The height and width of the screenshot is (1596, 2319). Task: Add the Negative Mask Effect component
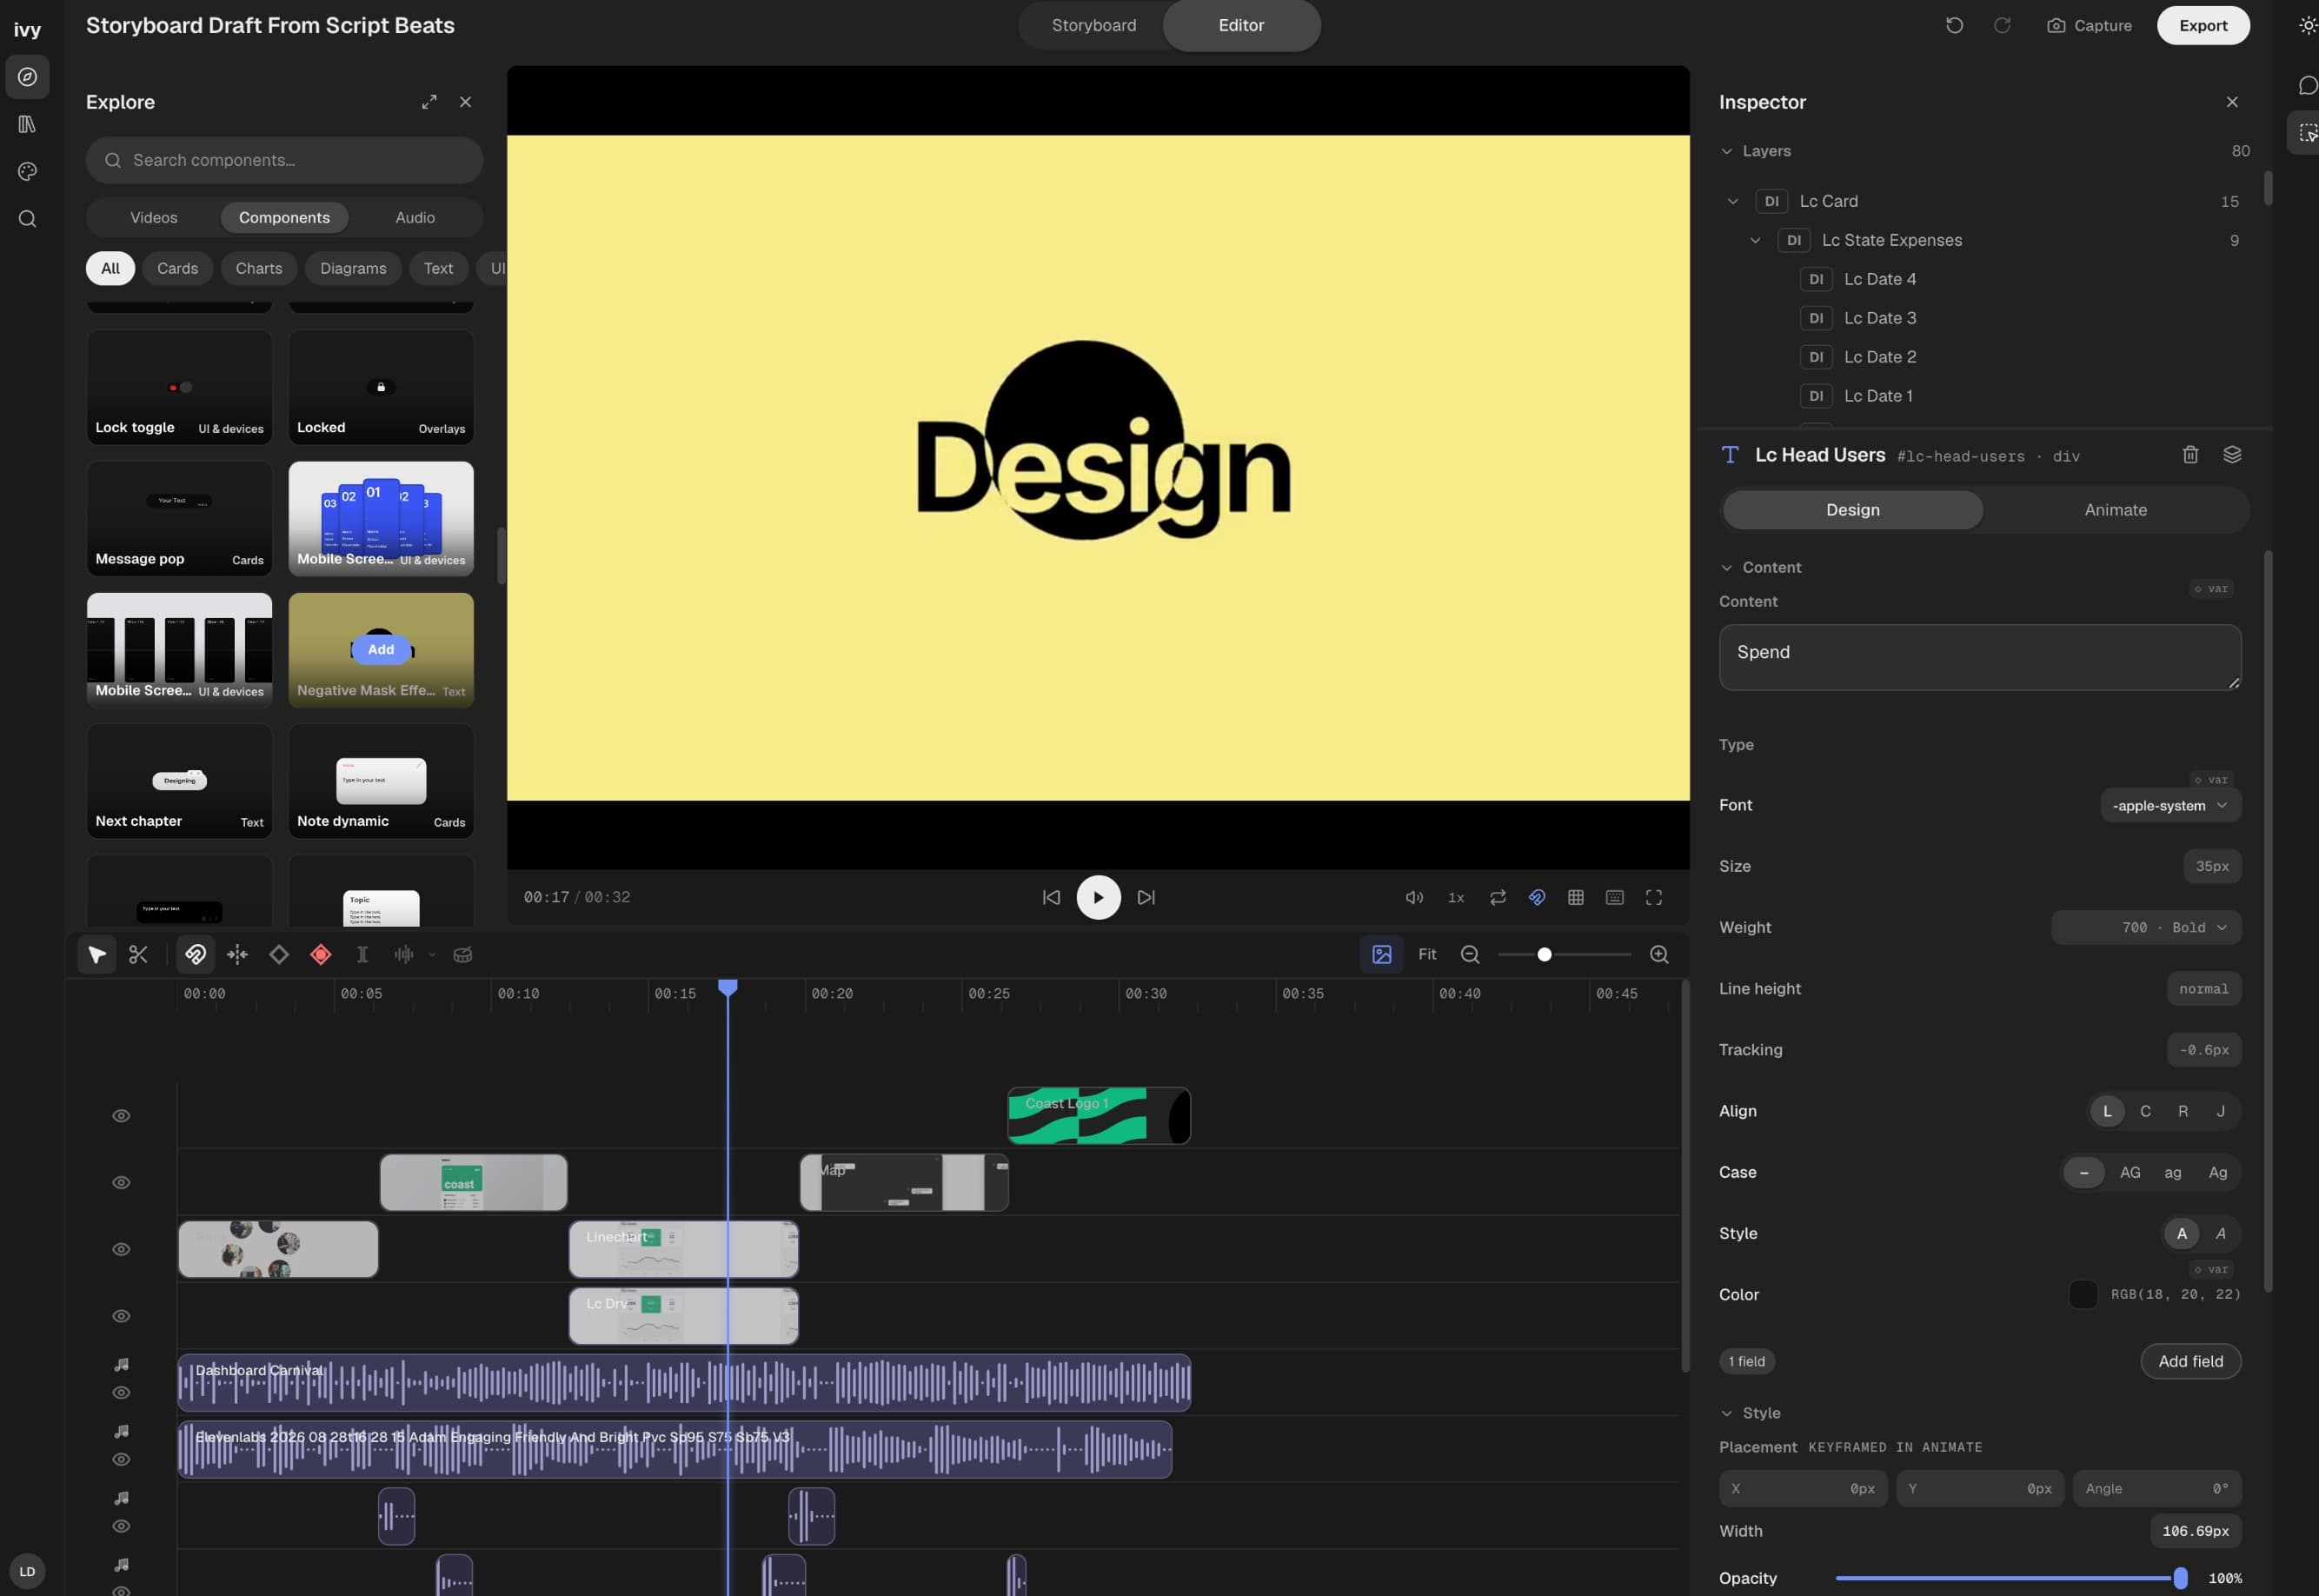coord(380,649)
